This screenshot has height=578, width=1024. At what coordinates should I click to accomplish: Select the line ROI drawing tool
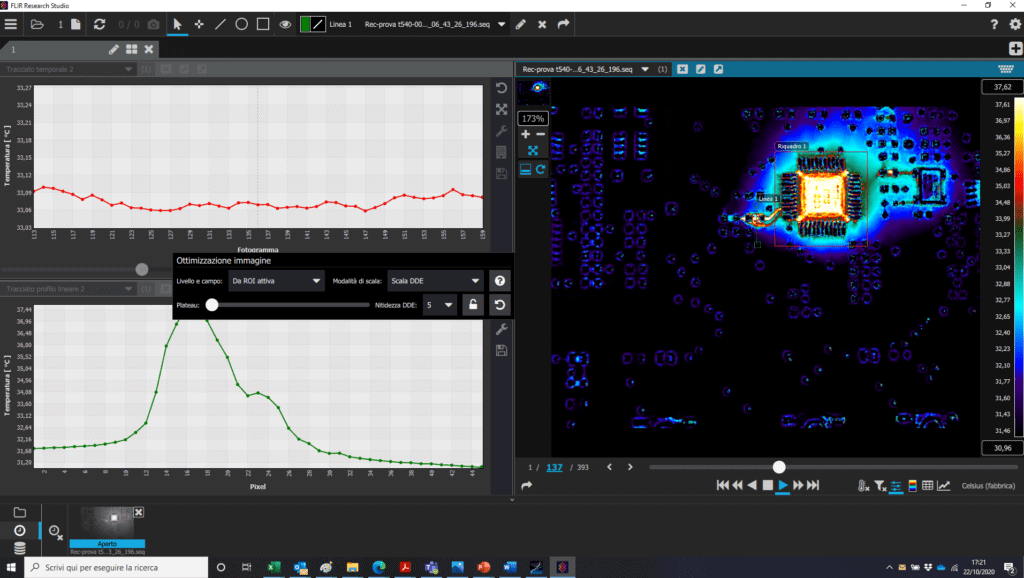(219, 24)
